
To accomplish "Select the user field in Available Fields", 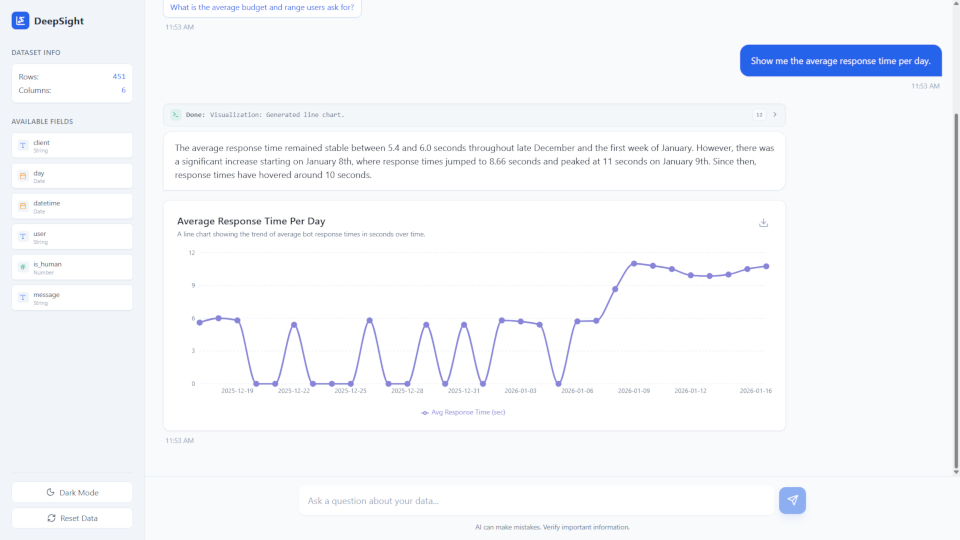I will tap(72, 237).
